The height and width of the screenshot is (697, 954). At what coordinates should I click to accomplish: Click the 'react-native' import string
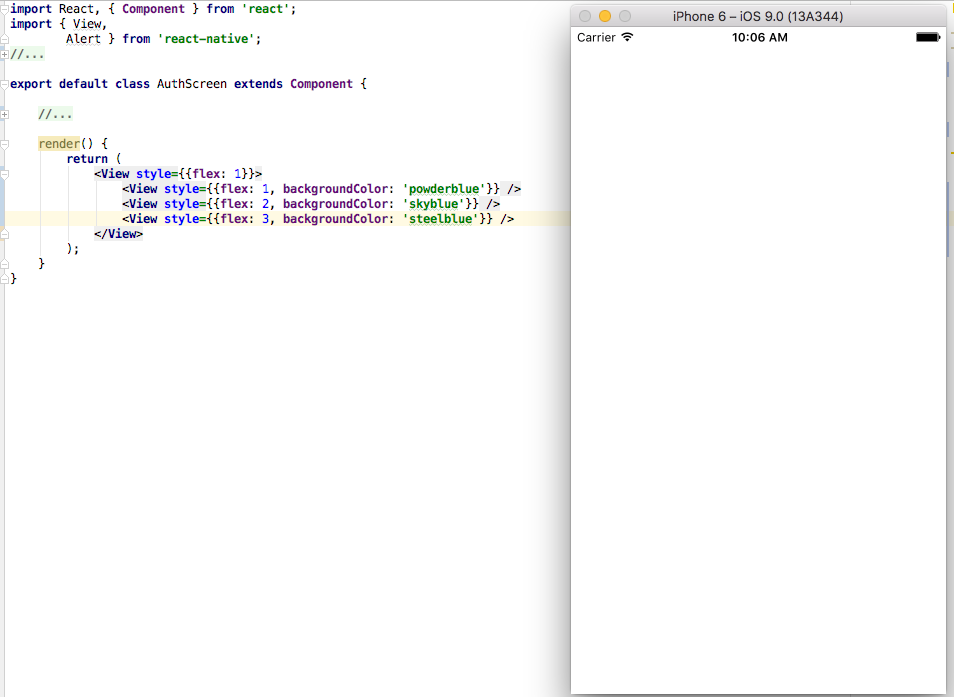pos(206,39)
